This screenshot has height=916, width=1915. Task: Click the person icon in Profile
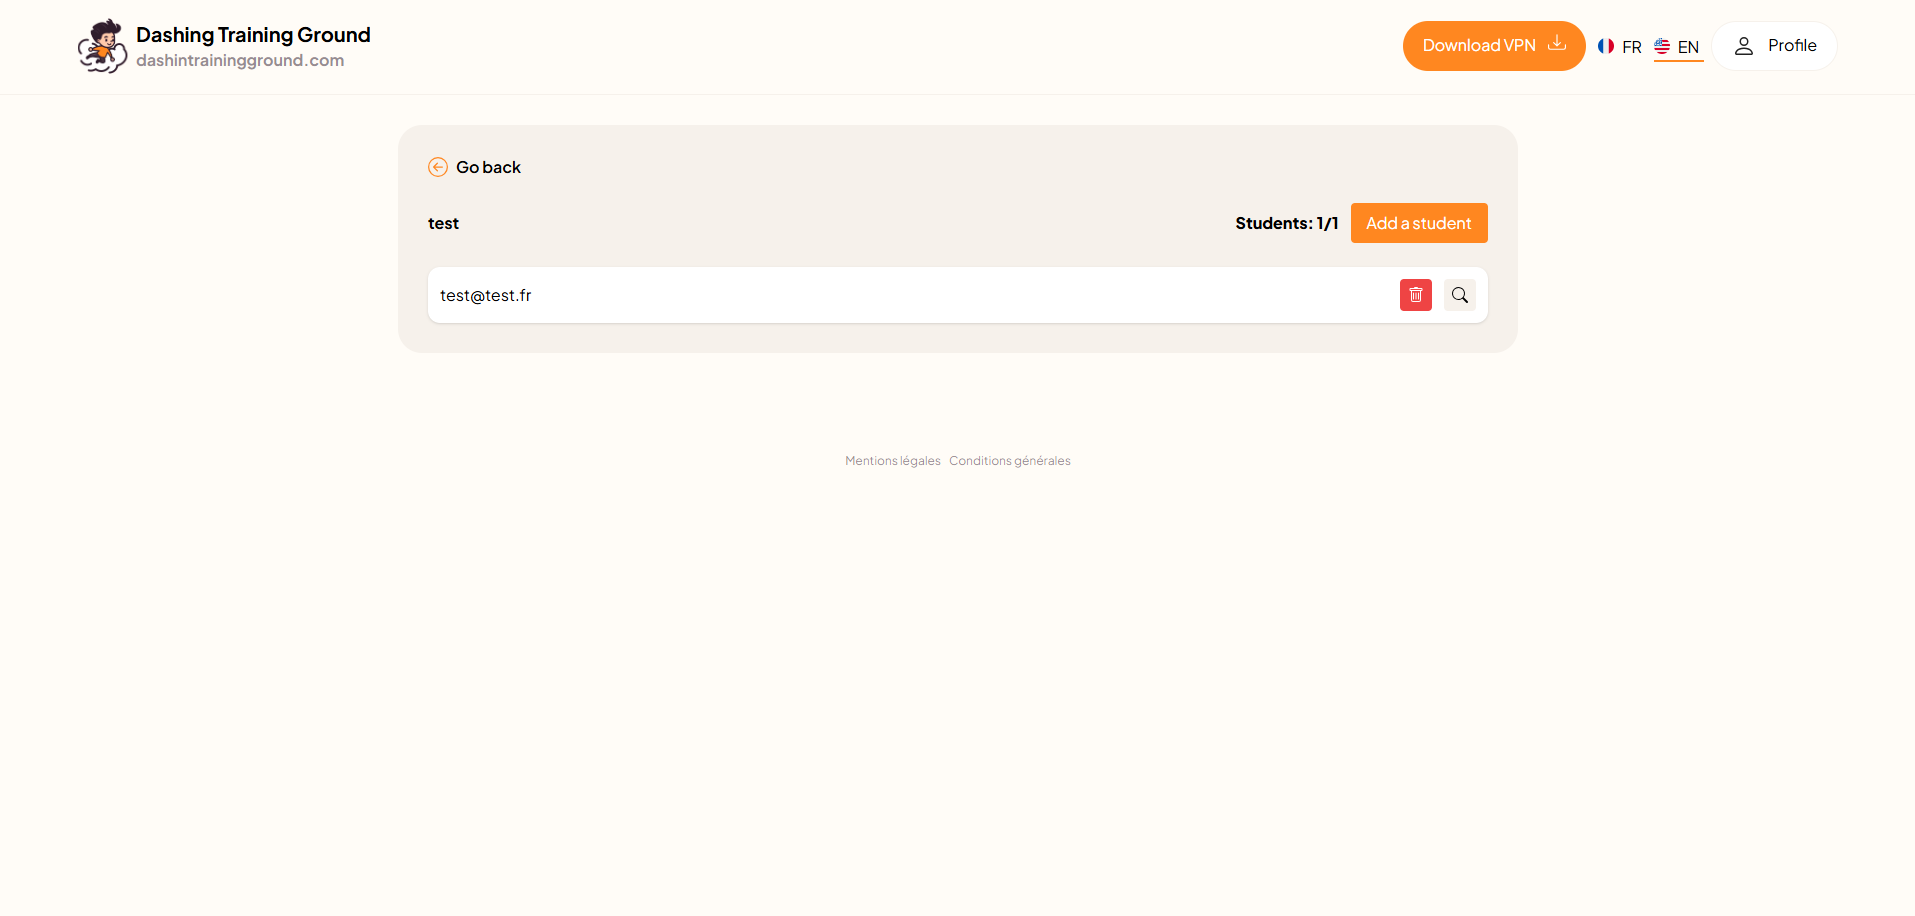(1744, 46)
